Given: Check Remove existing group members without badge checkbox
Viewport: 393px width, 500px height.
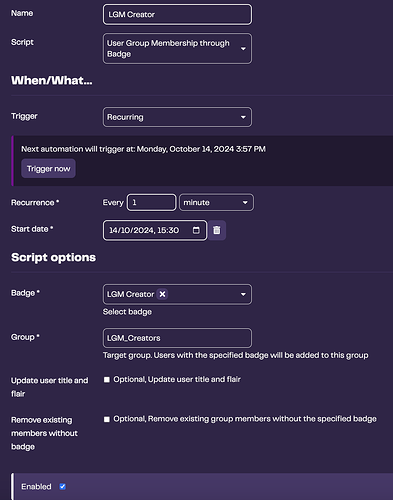Looking at the screenshot, I should point(107,419).
